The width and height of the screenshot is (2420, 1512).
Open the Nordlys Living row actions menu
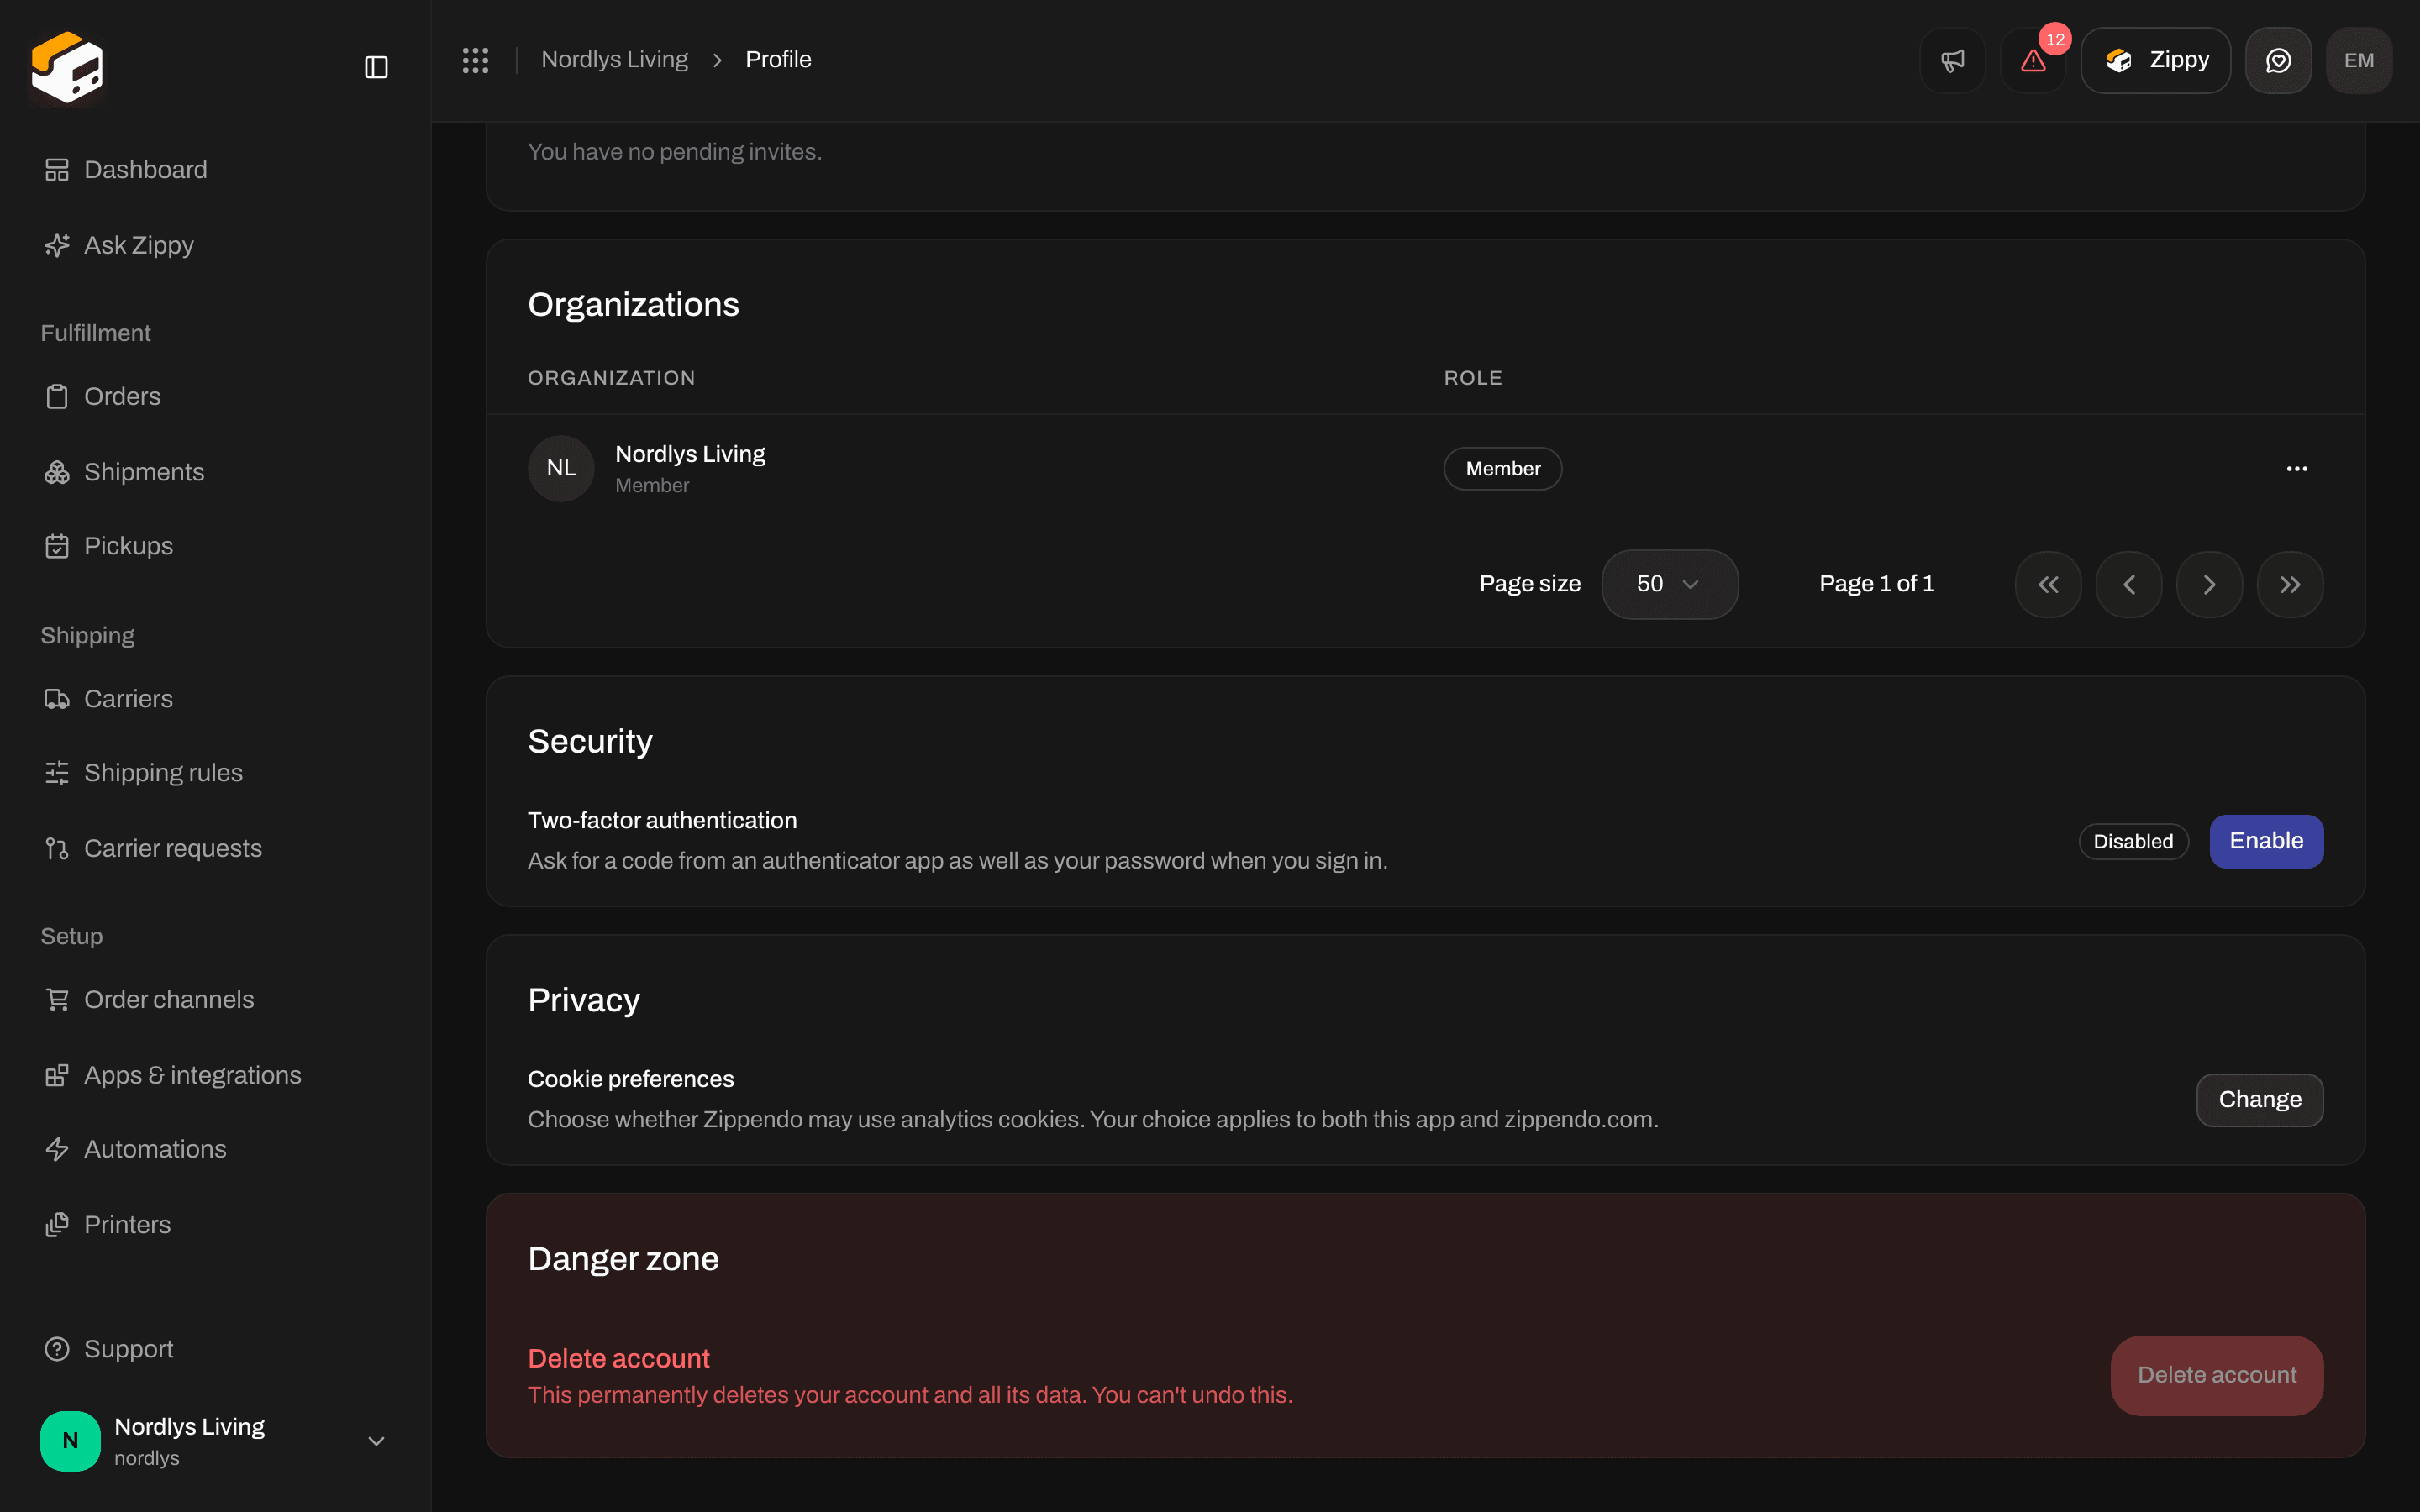(2297, 469)
